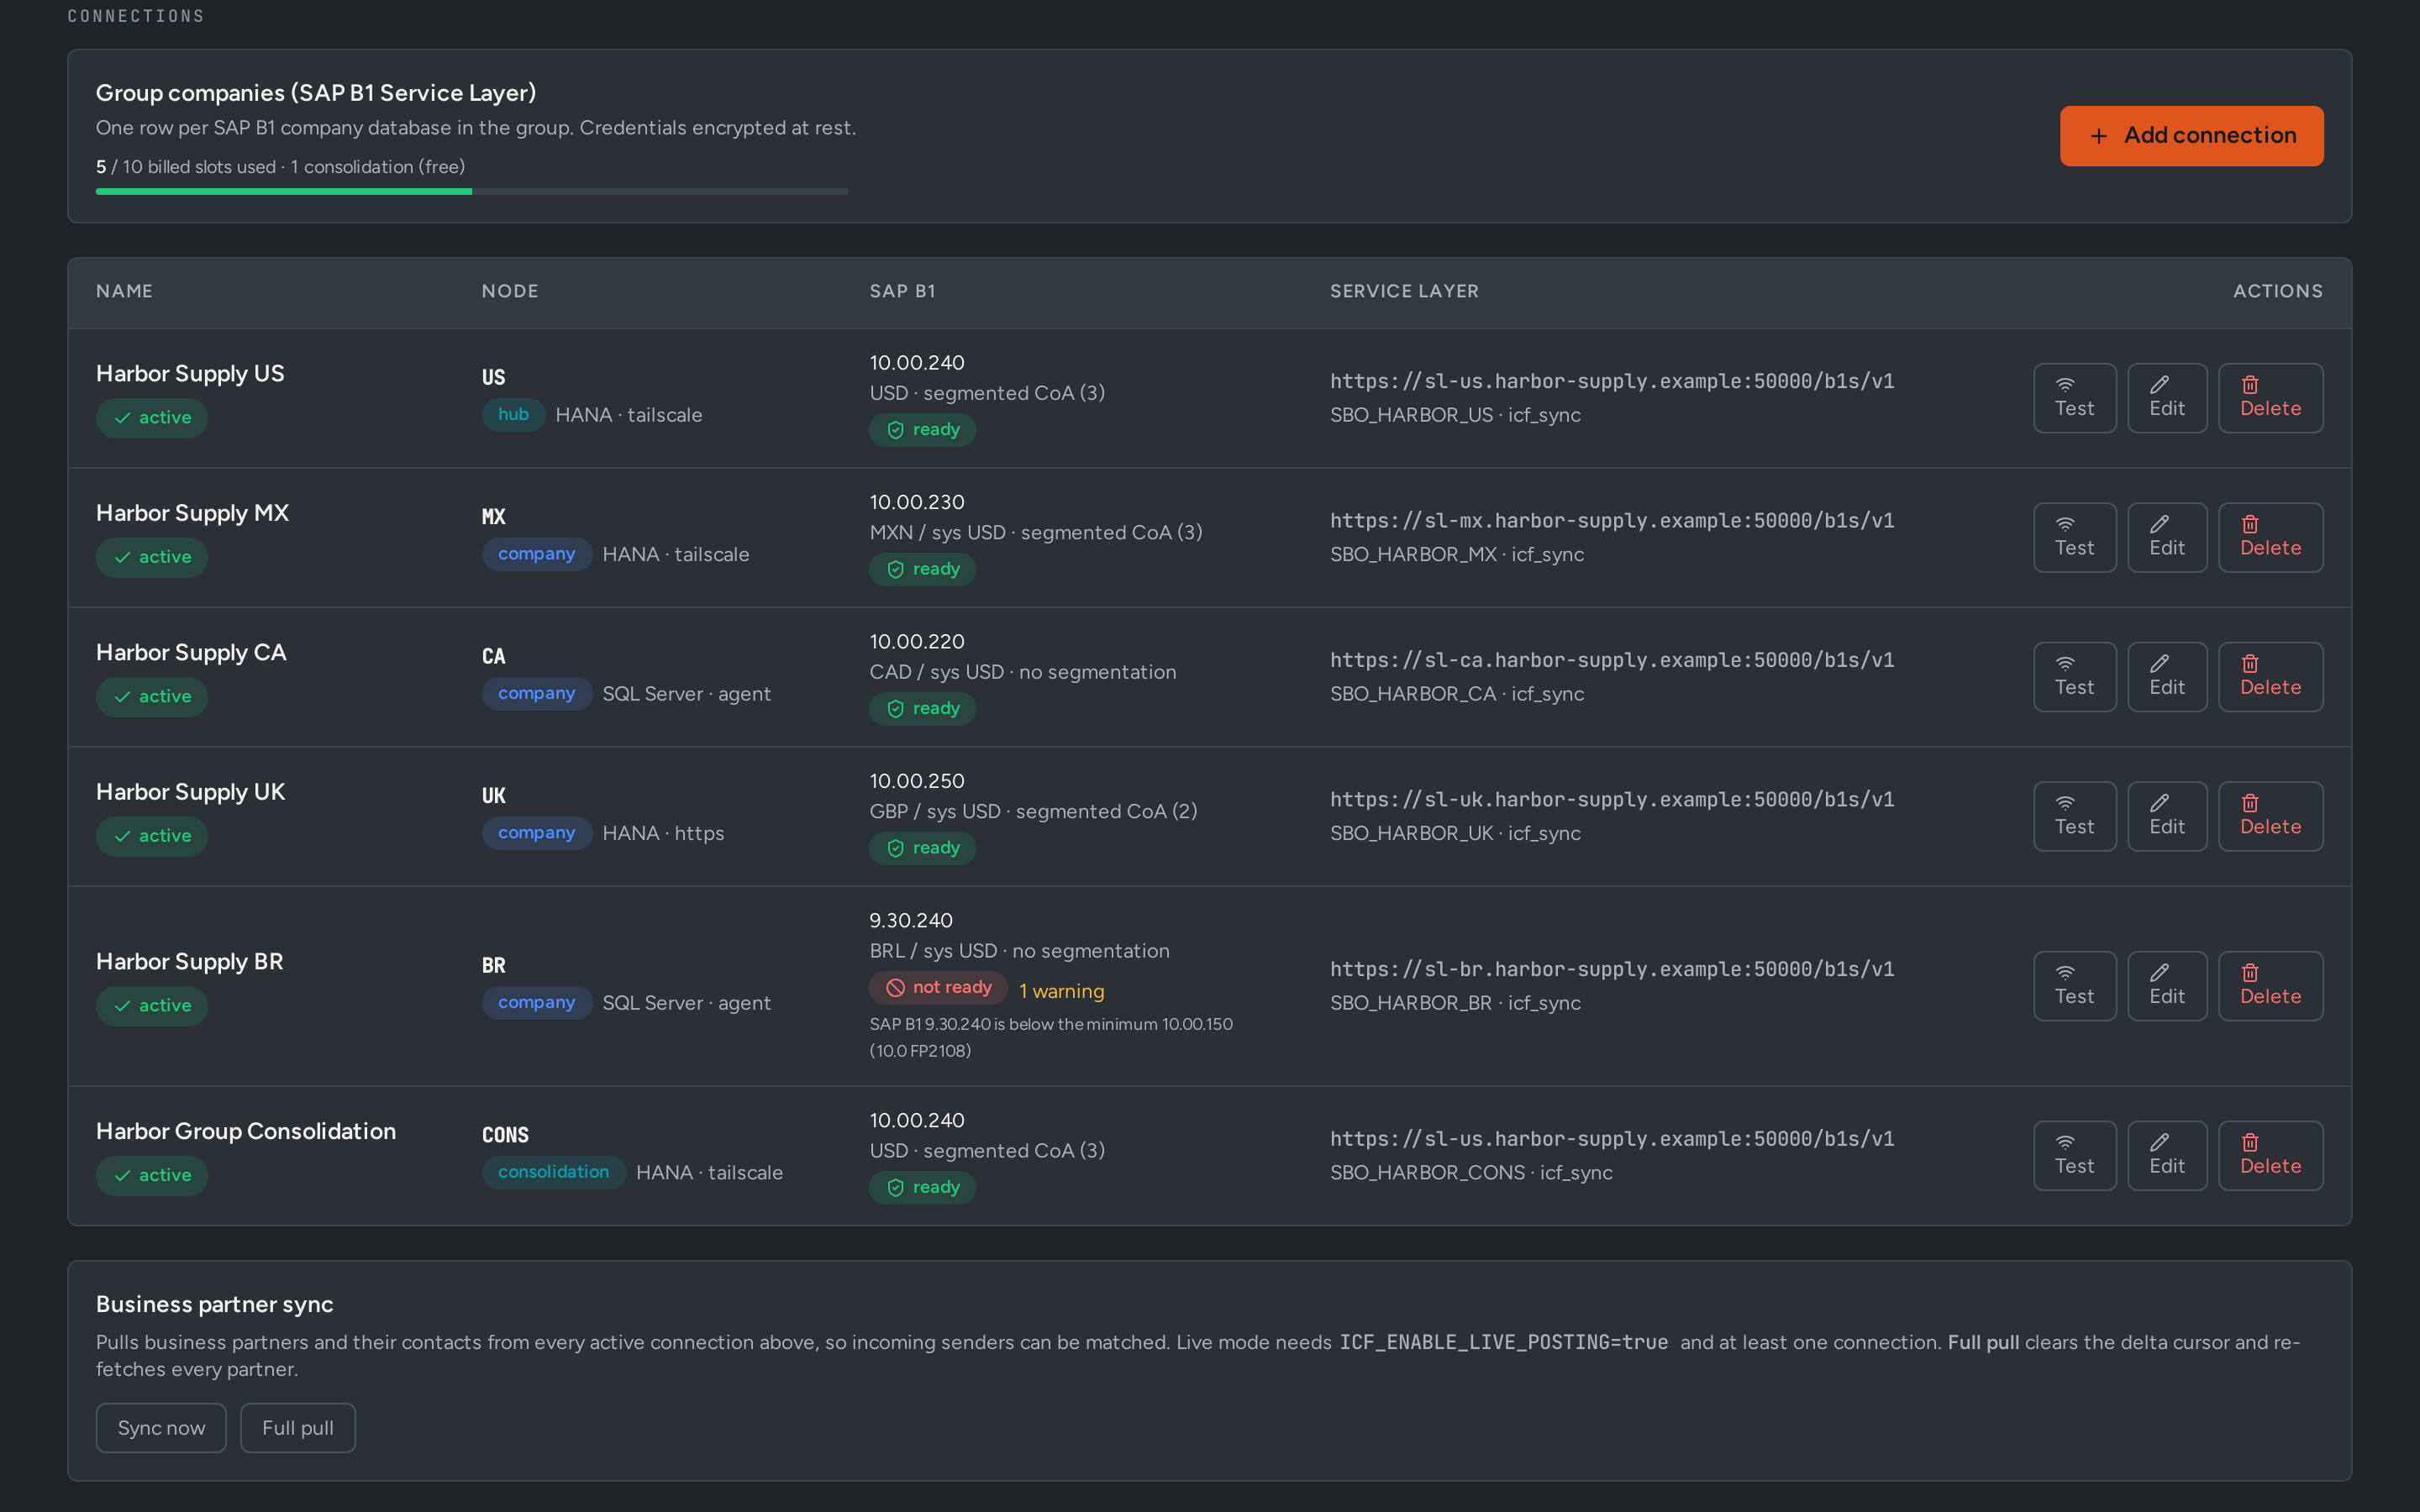Image resolution: width=2420 pixels, height=1512 pixels.
Task: Click the SAP B1 column header
Action: click(x=902, y=291)
